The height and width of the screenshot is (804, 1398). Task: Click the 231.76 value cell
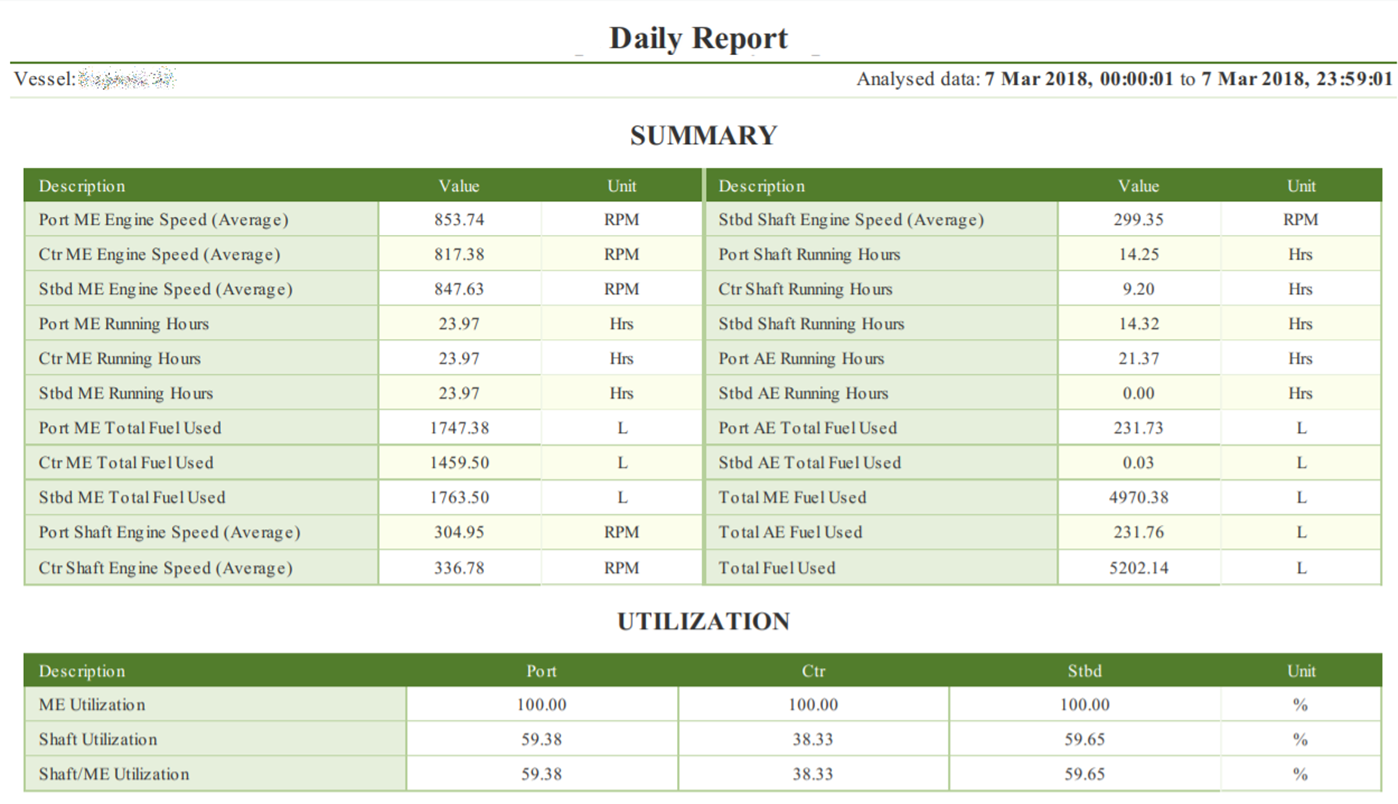(1139, 533)
